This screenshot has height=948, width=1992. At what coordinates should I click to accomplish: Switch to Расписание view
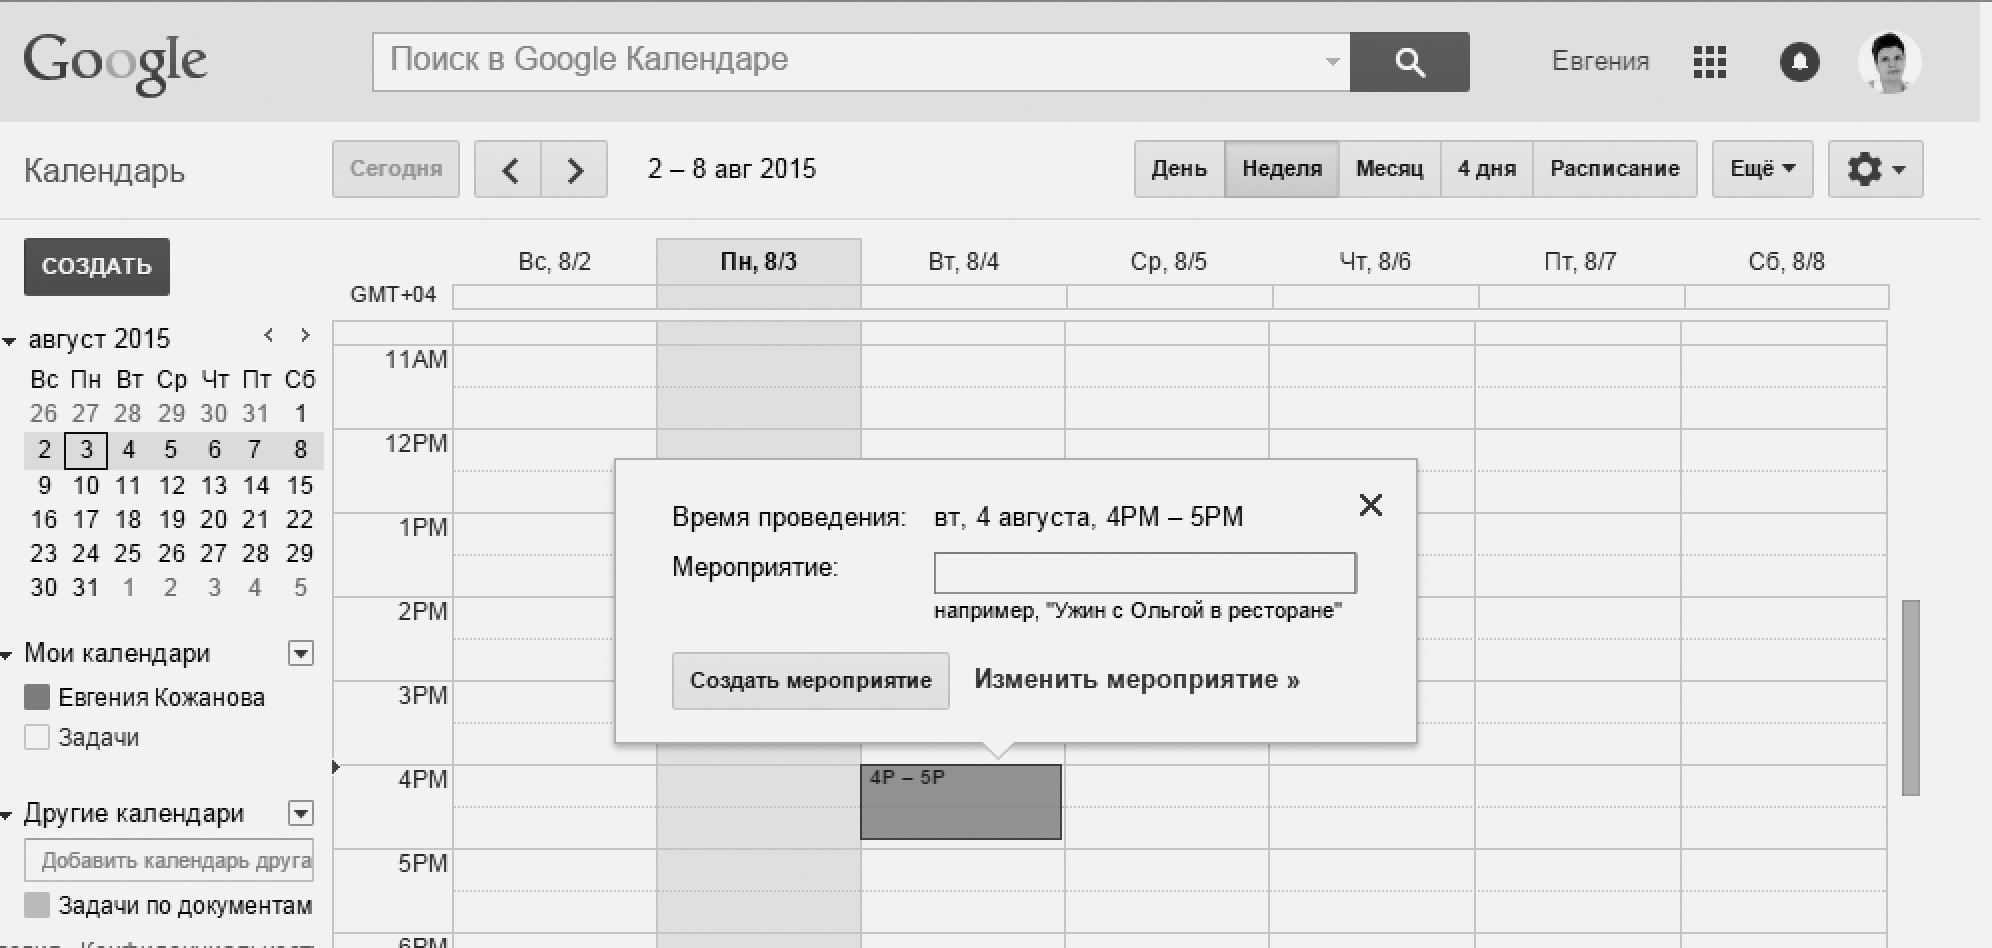click(x=1615, y=169)
